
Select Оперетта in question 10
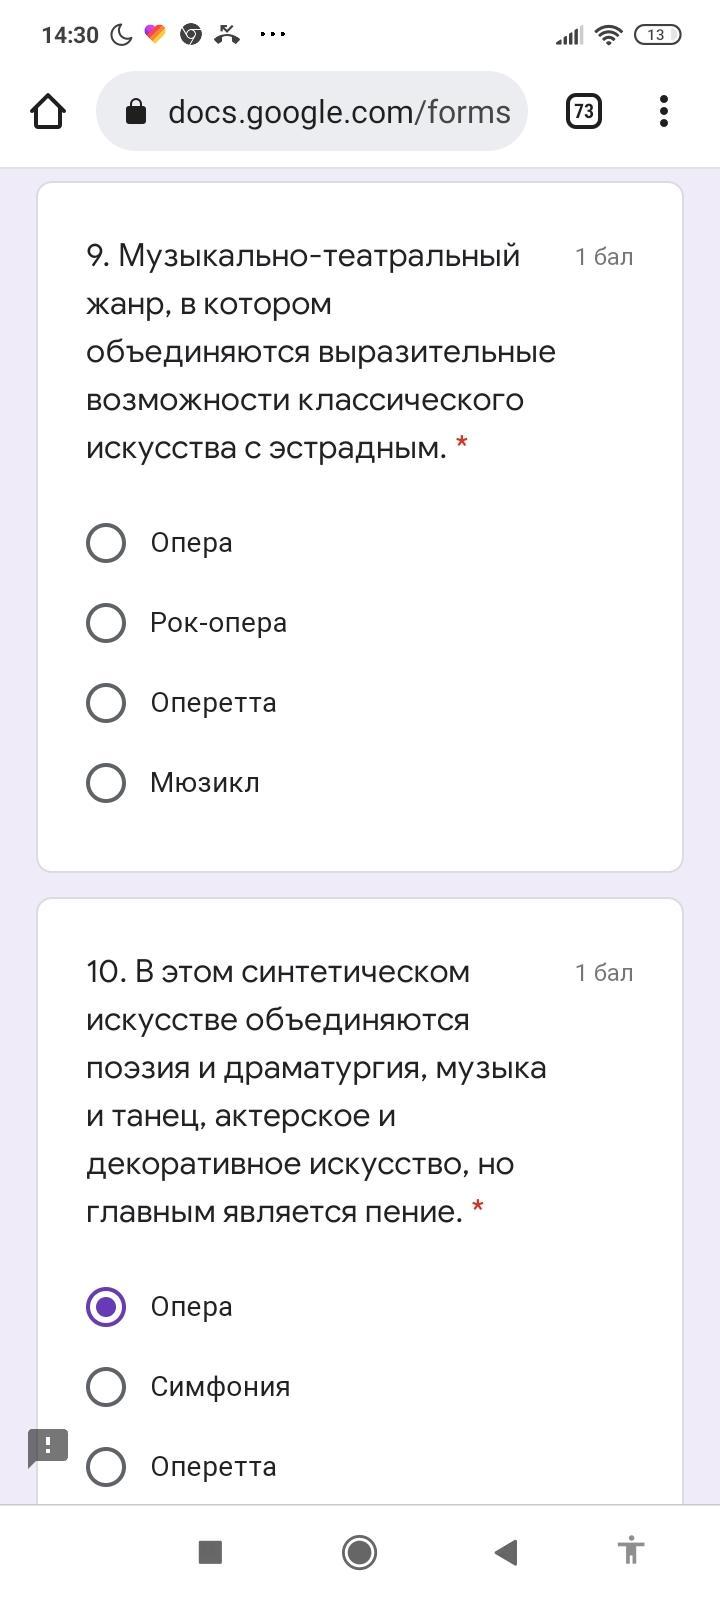coord(106,1467)
